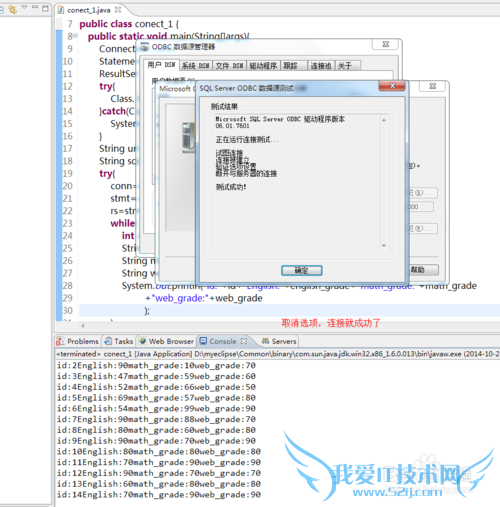Viewport: 500px width, 507px height.
Task: Click console line starting id:8English:80
Action: pyautogui.click(x=156, y=430)
